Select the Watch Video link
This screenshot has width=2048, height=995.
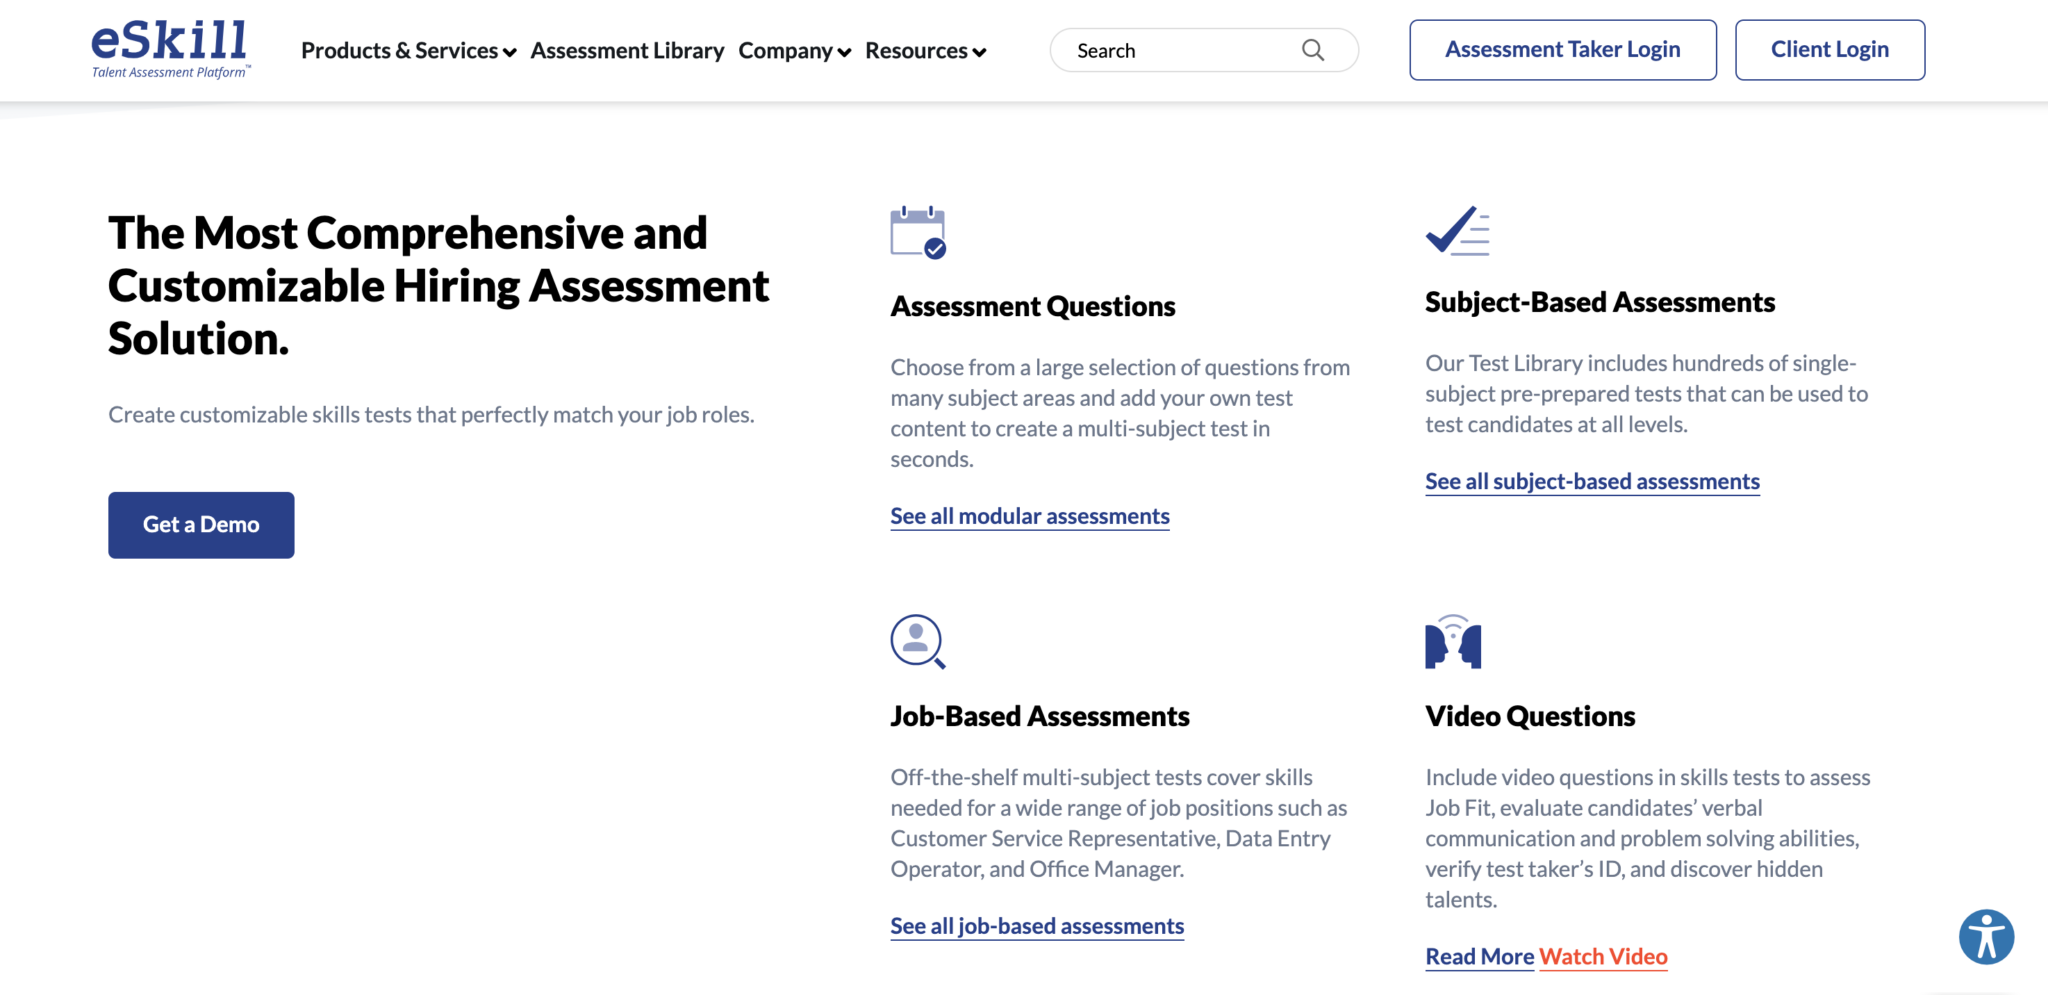coord(1604,957)
